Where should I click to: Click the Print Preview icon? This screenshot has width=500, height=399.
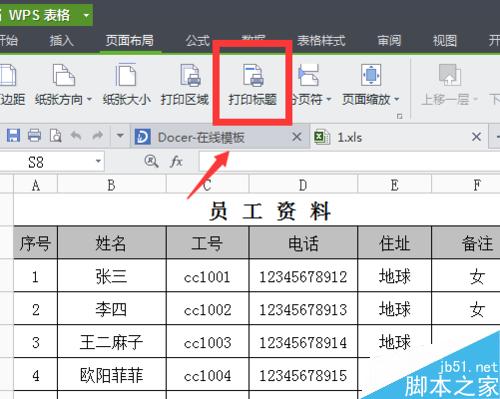tap(55, 136)
